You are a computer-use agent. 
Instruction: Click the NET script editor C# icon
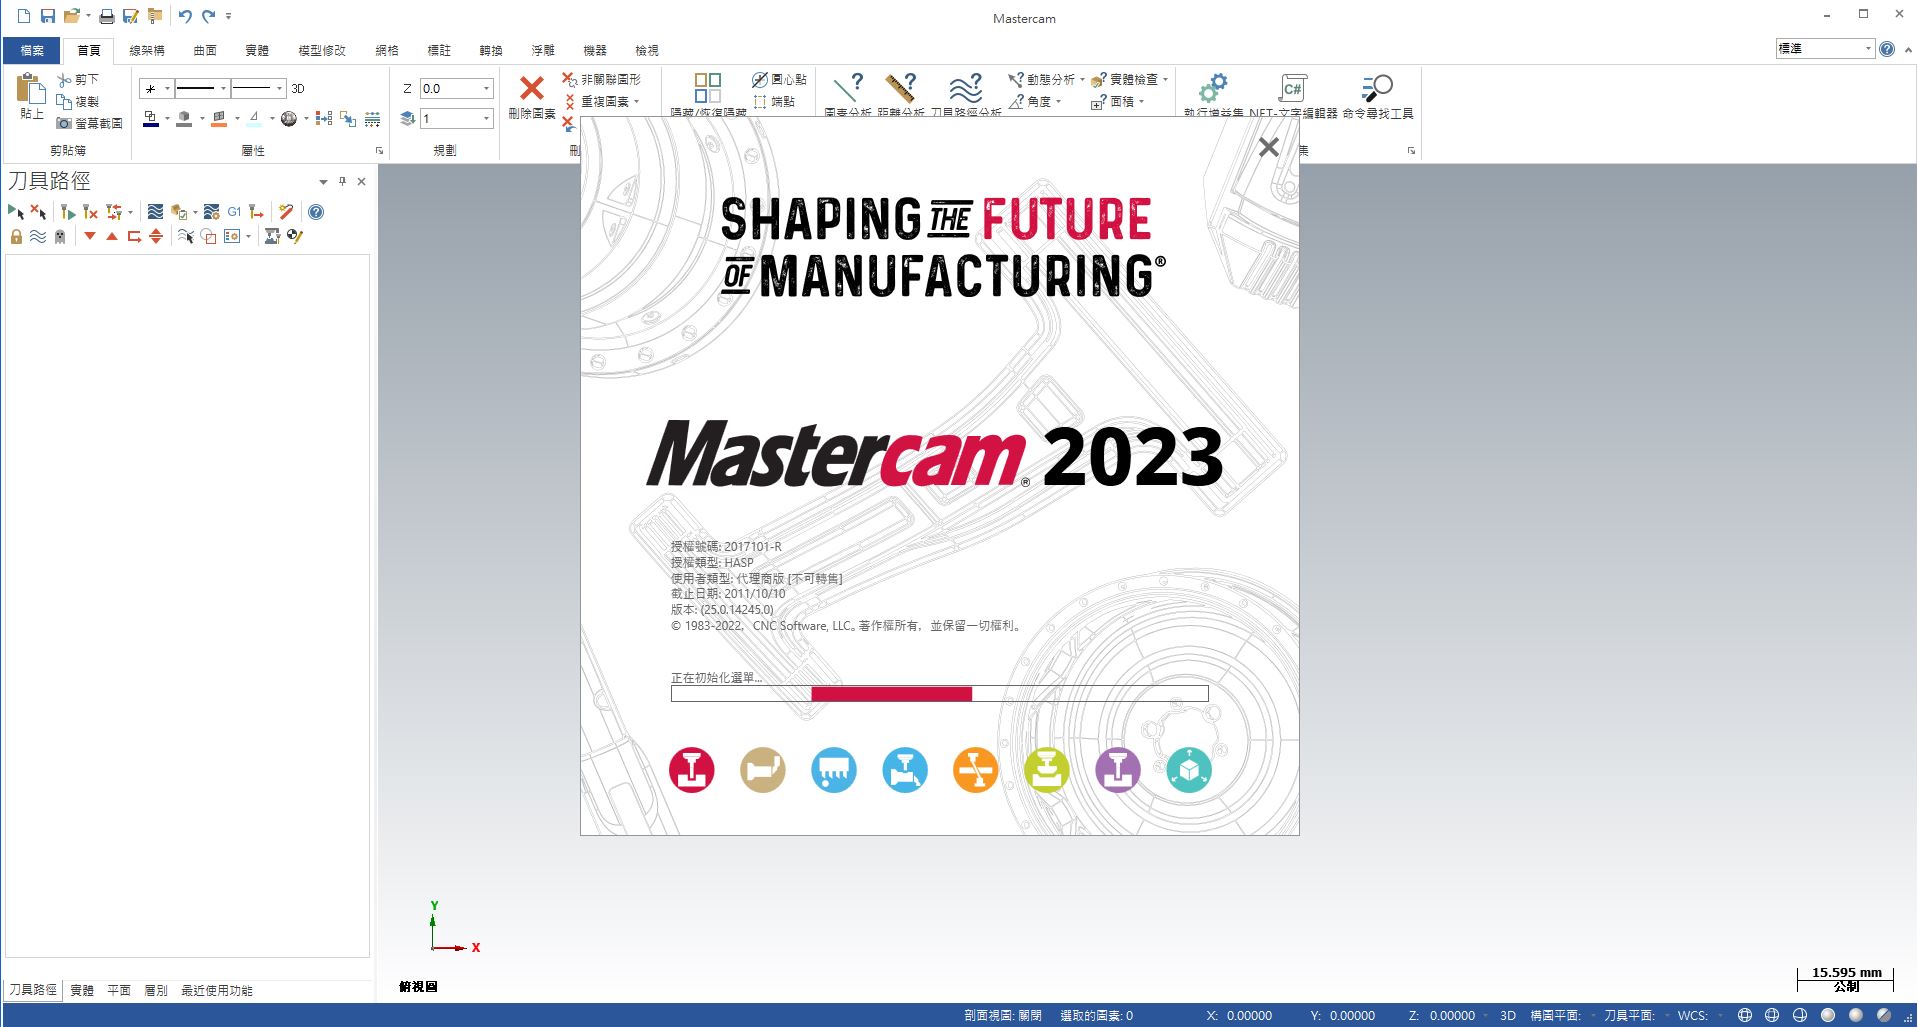[x=1292, y=88]
